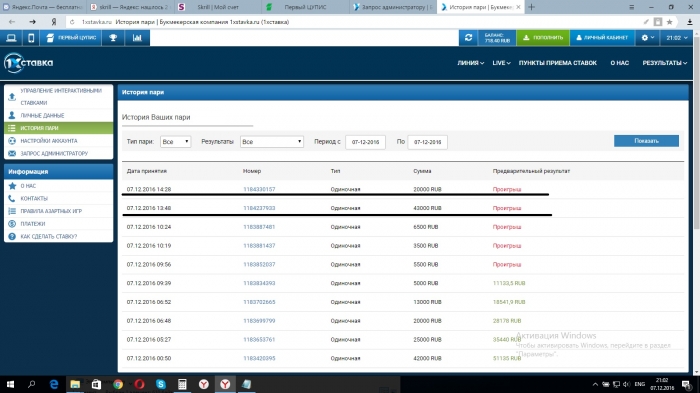Open bet number 1183852037
700x393 pixels.
click(x=259, y=264)
